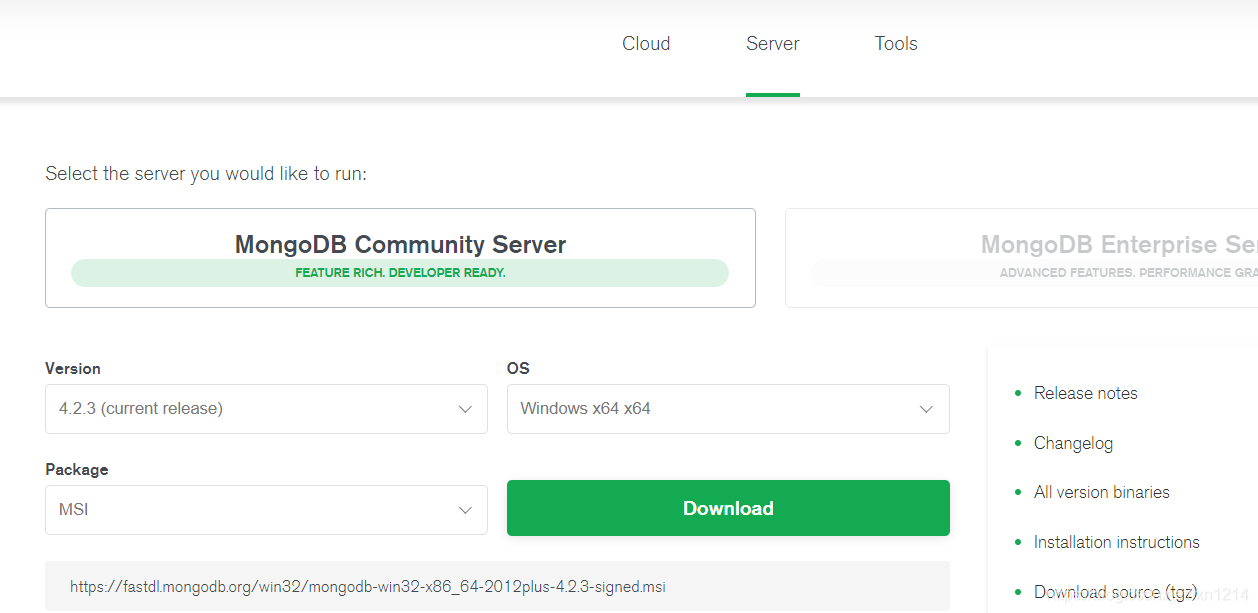1258x613 pixels.
Task: Open the Installation instructions link
Action: (x=1116, y=542)
